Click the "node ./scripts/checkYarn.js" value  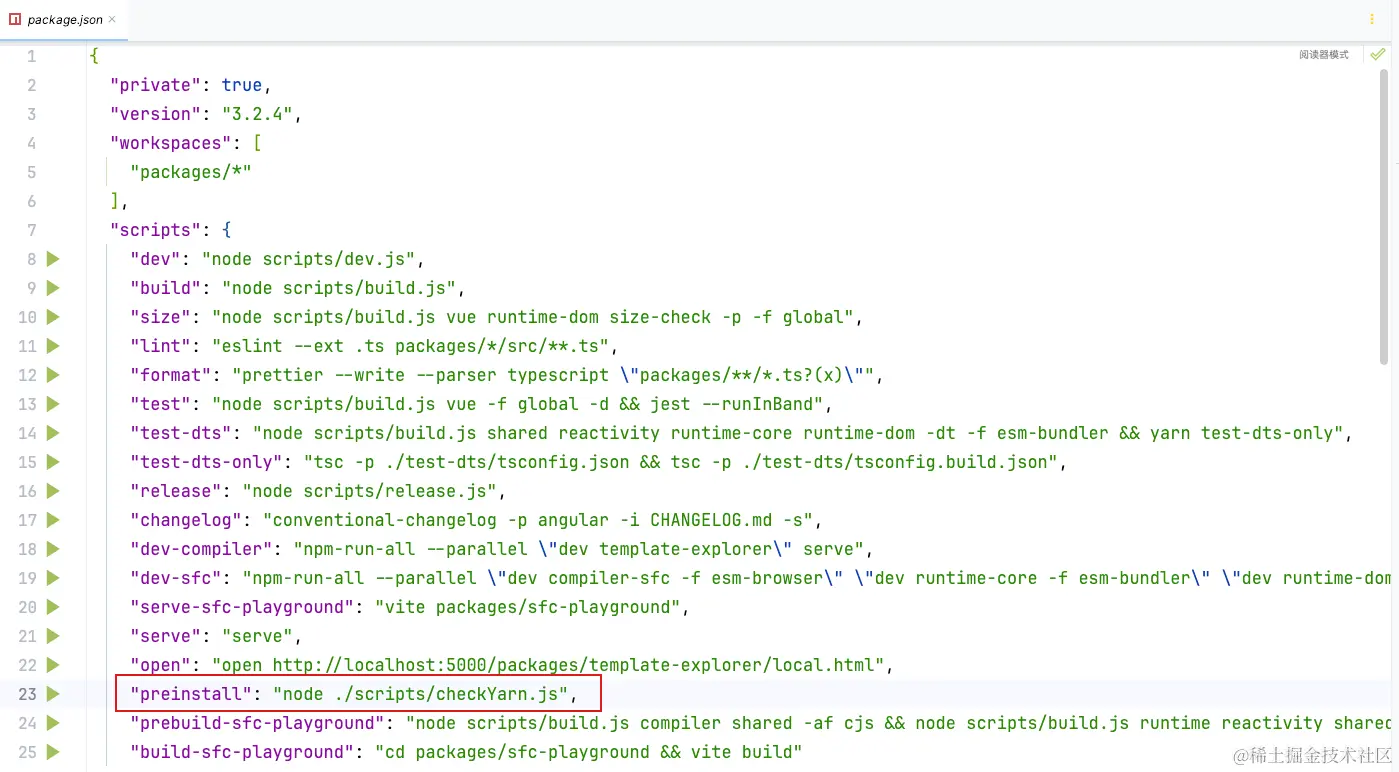point(420,694)
